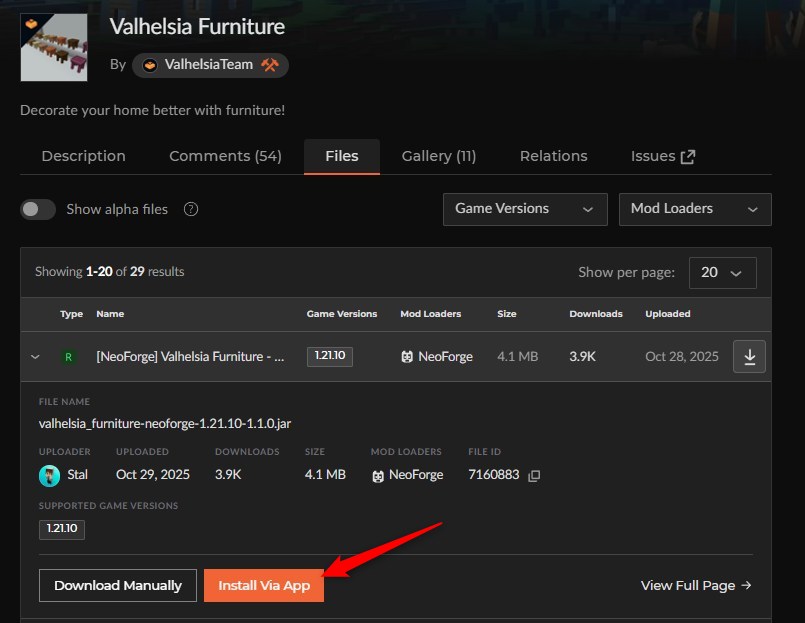Open View Full Page link
805x623 pixels.
coord(696,586)
